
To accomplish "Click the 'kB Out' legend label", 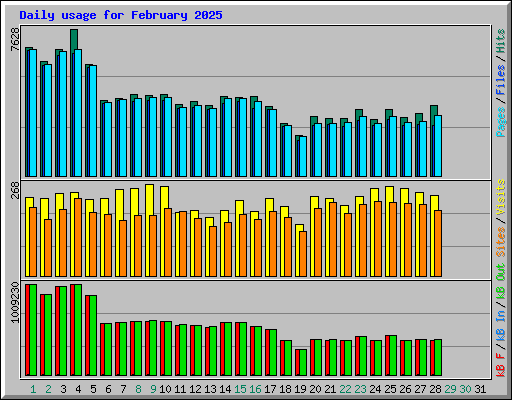I will (501, 282).
